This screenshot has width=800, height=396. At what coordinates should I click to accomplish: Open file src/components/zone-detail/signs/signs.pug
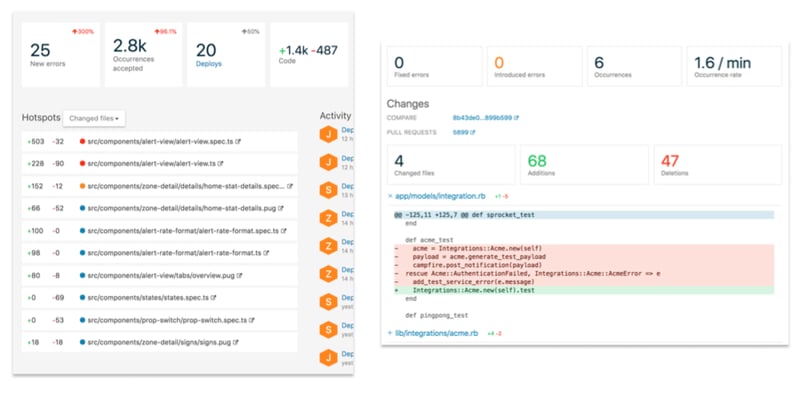point(159,342)
